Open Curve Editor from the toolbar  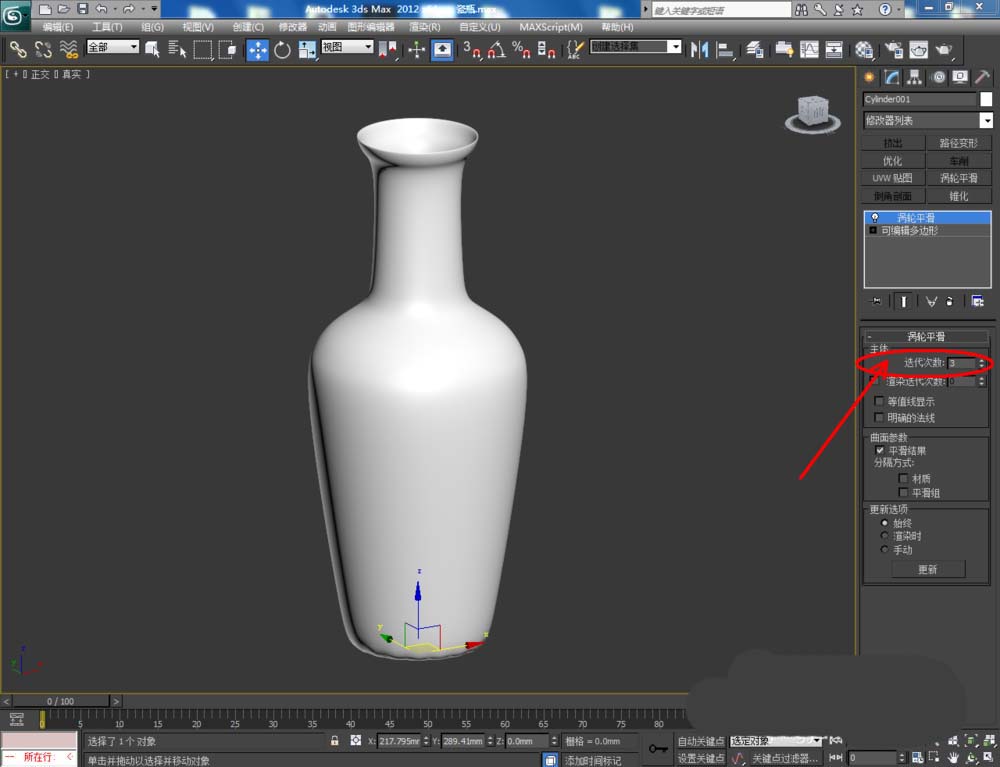(x=809, y=49)
